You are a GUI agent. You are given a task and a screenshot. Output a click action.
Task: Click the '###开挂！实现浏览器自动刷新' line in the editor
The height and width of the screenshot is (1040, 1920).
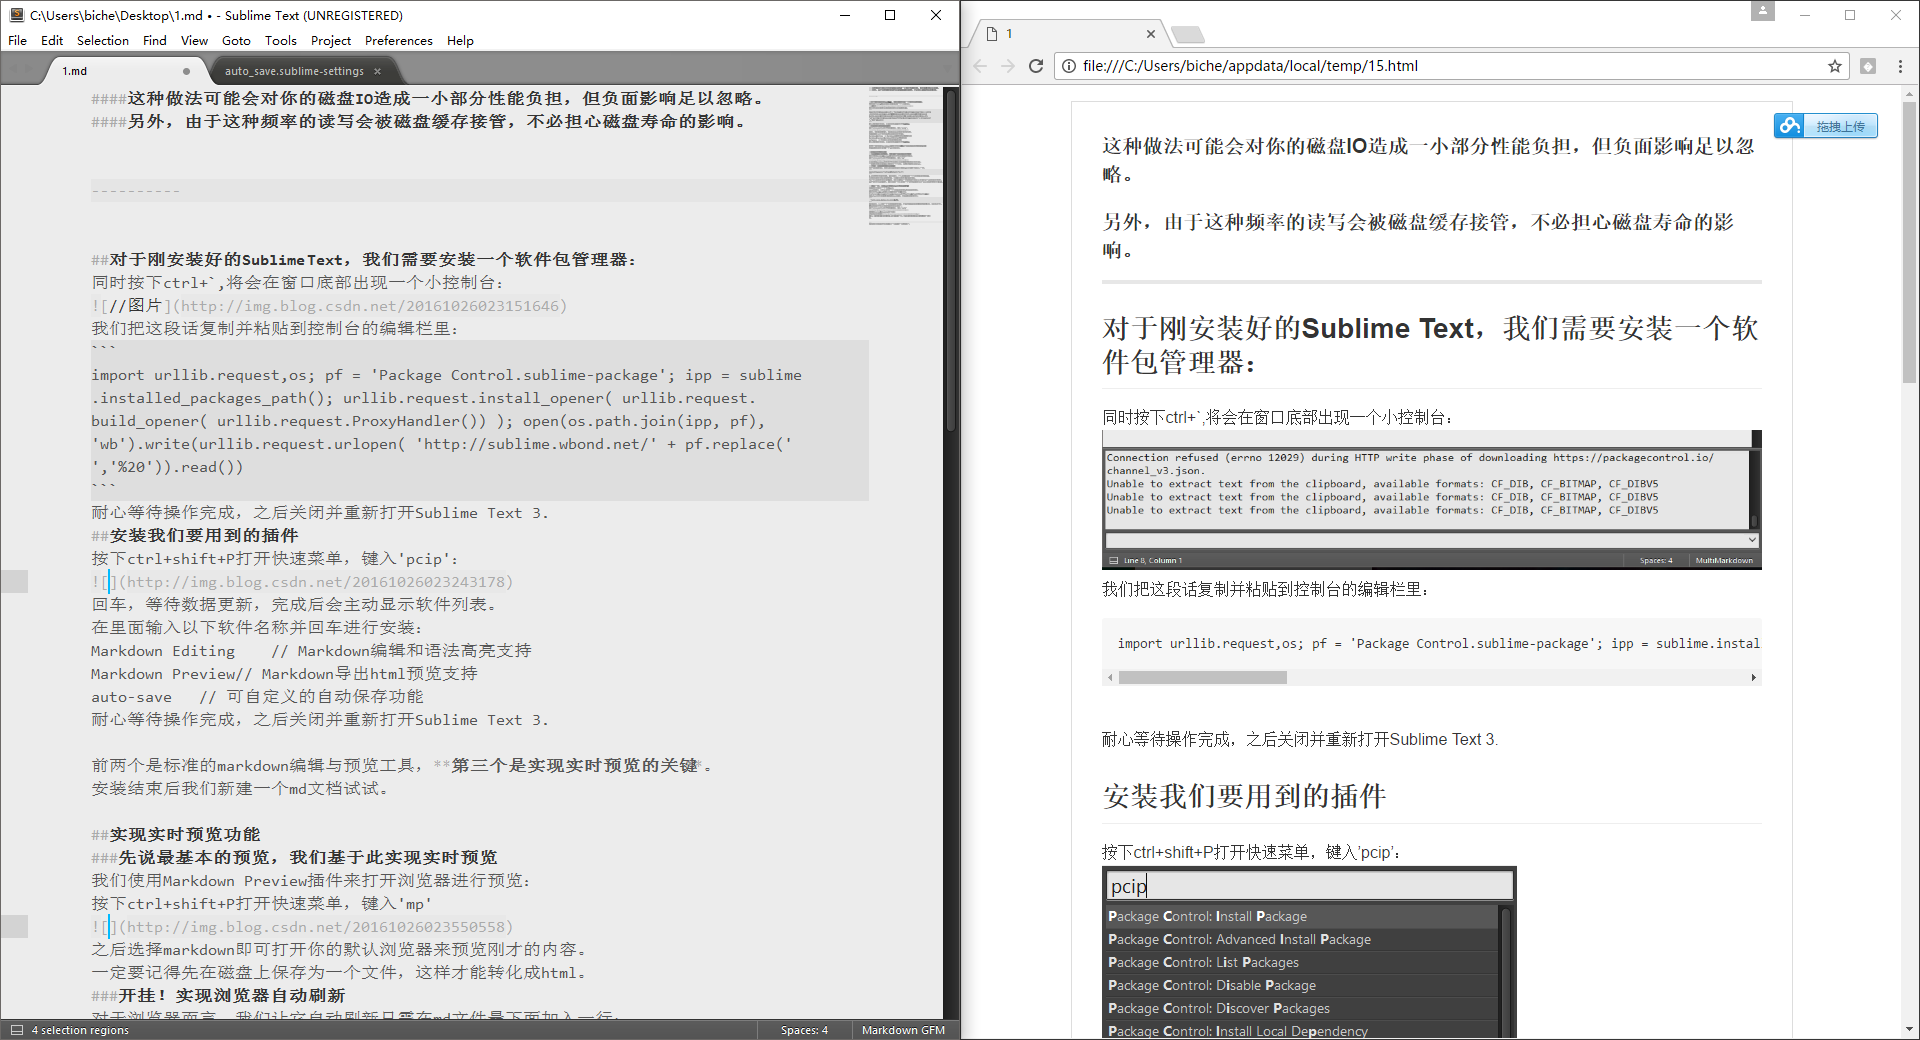click(x=218, y=996)
